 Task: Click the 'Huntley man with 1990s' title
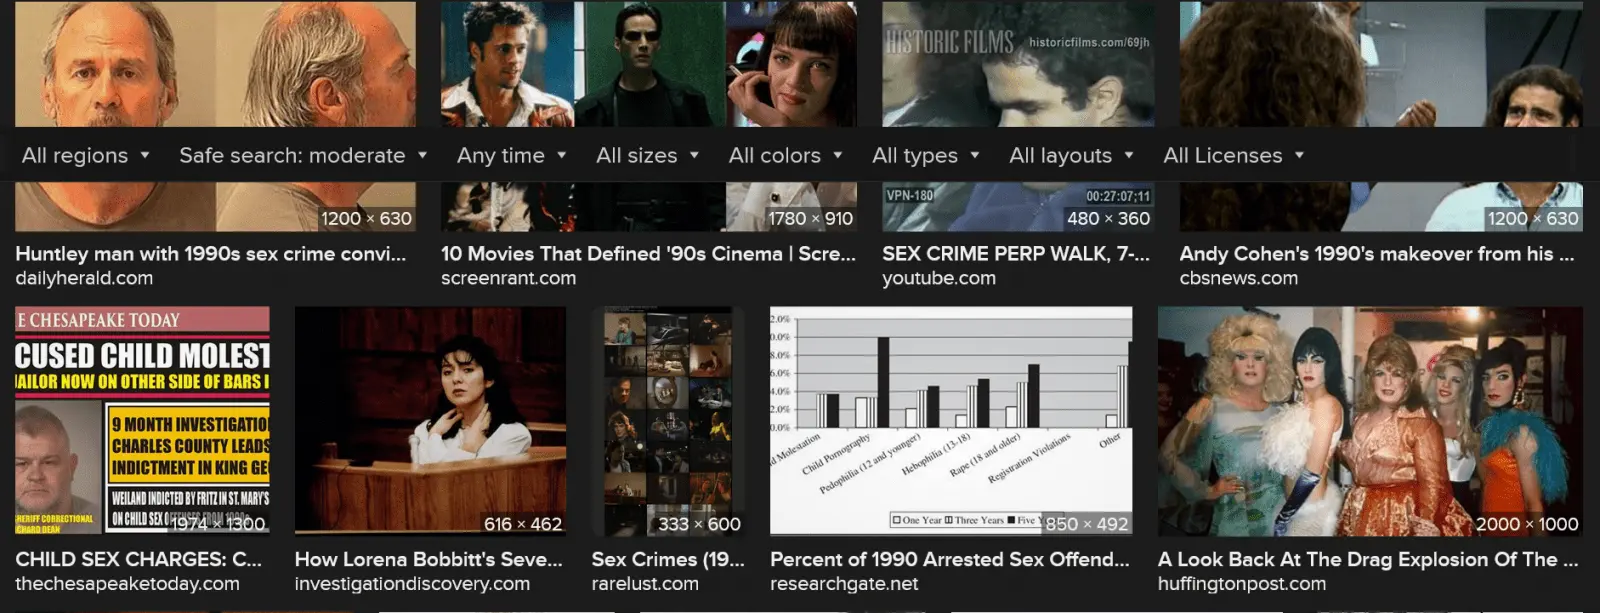210,254
